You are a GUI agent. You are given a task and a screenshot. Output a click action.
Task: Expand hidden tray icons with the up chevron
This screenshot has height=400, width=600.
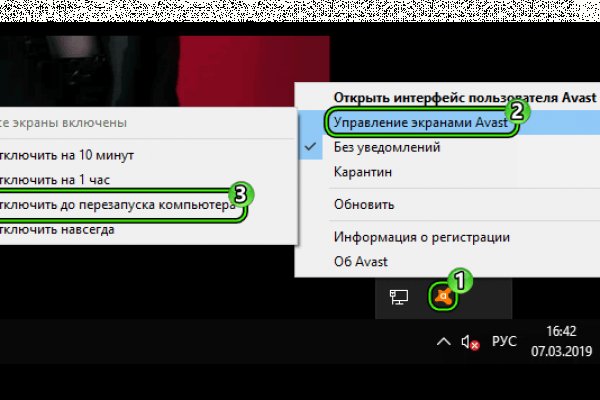(x=442, y=343)
